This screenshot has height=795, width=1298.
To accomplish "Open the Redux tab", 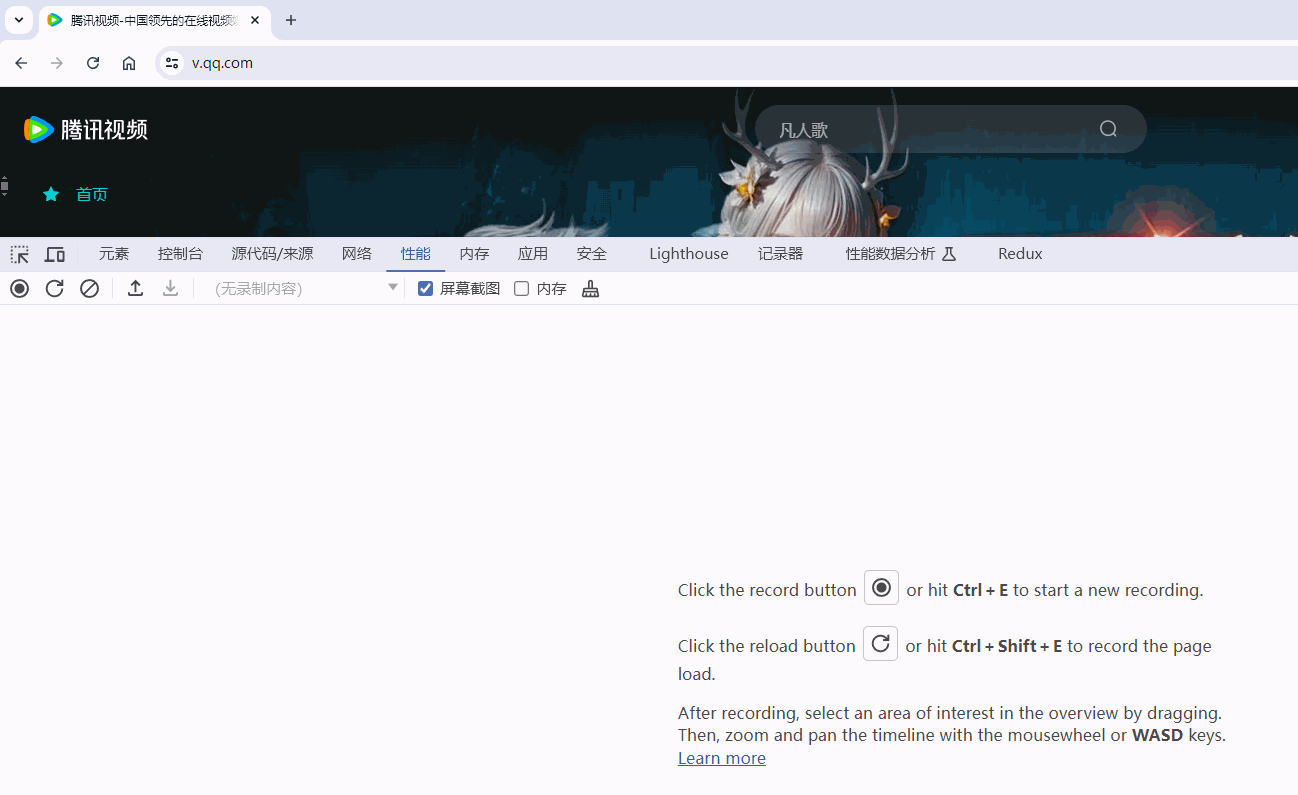I will (1020, 254).
